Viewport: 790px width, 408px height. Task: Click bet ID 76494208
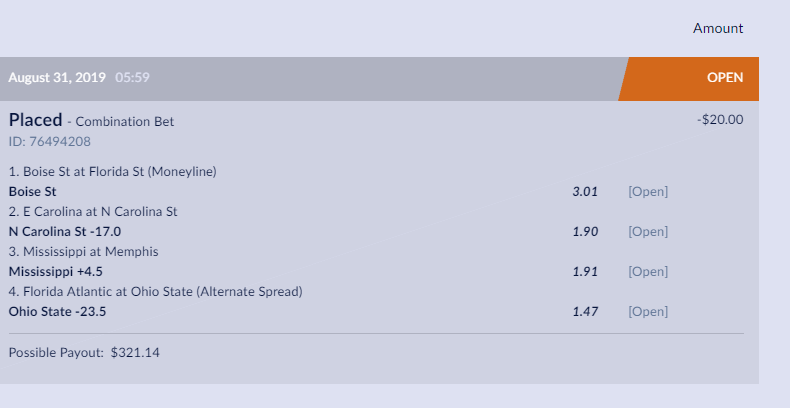(49, 142)
